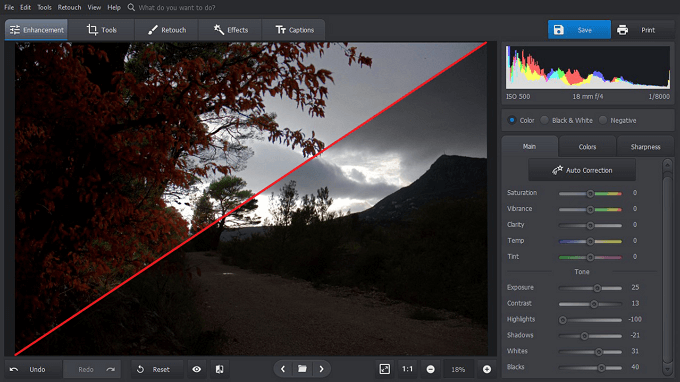
Task: Click the Highlights value -100
Action: pos(635,319)
